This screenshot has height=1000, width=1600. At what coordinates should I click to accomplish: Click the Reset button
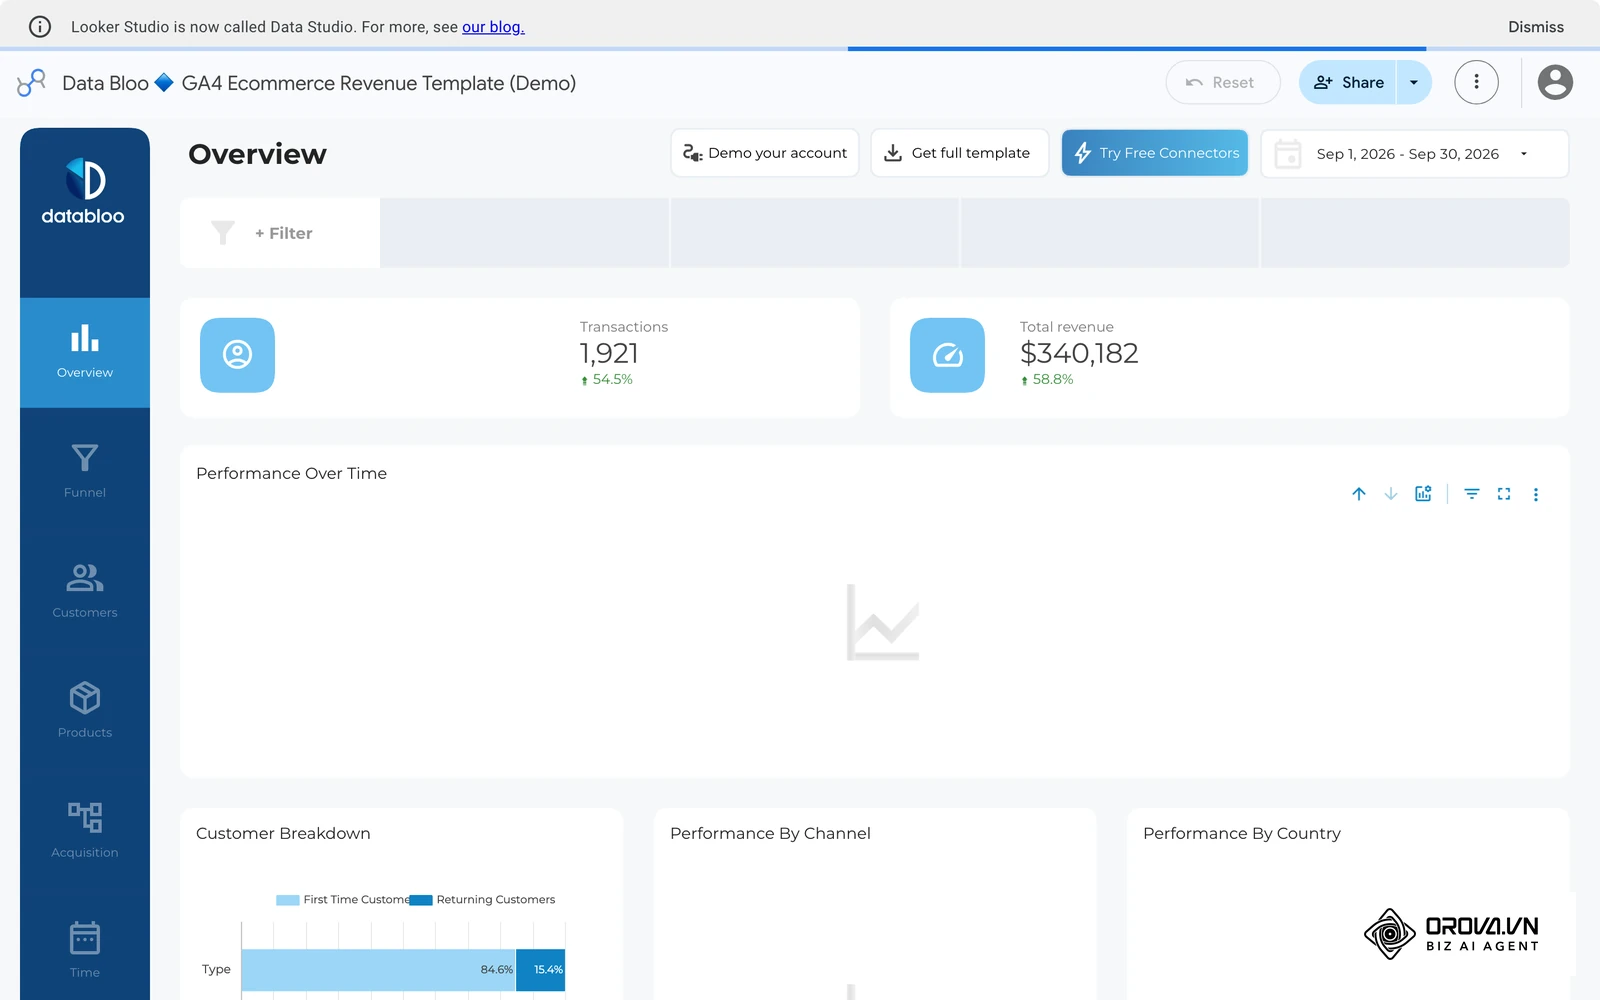[x=1222, y=82]
